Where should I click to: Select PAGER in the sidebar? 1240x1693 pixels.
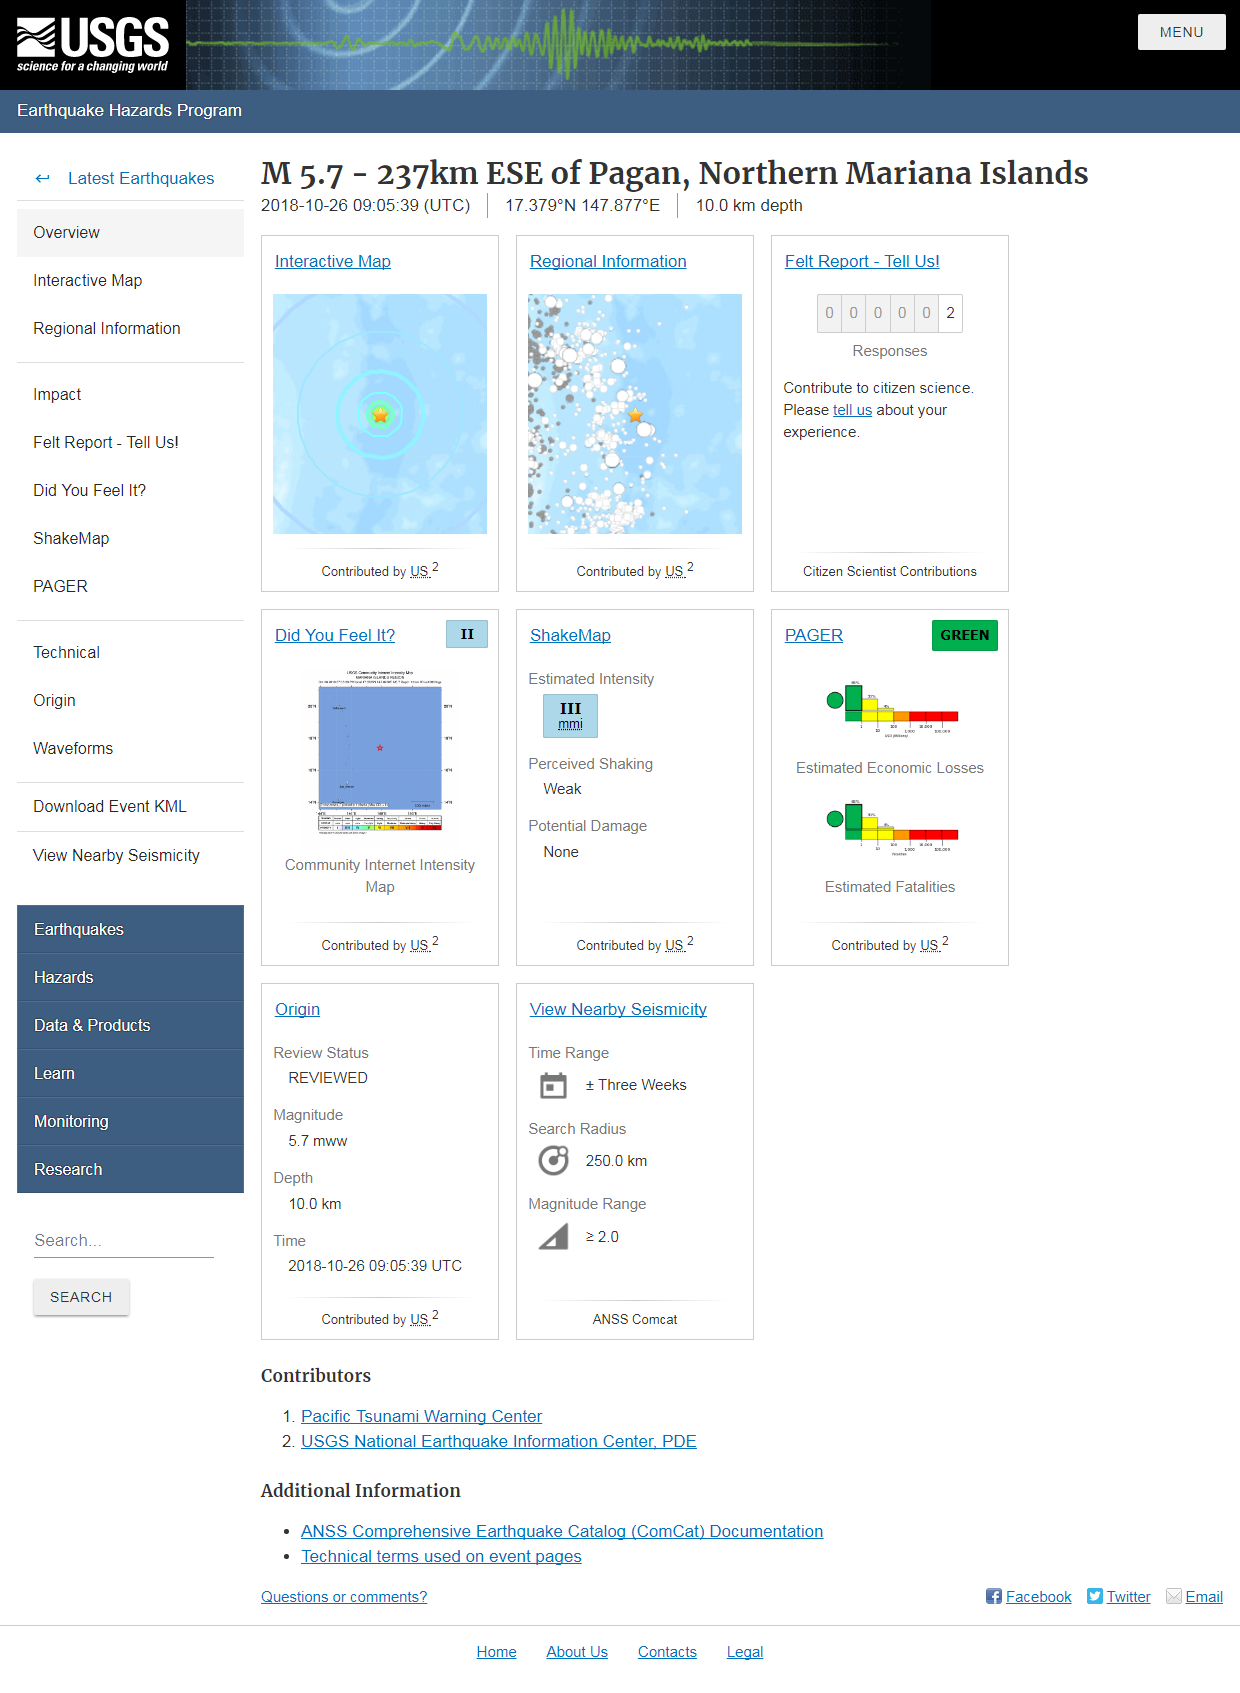[130, 586]
